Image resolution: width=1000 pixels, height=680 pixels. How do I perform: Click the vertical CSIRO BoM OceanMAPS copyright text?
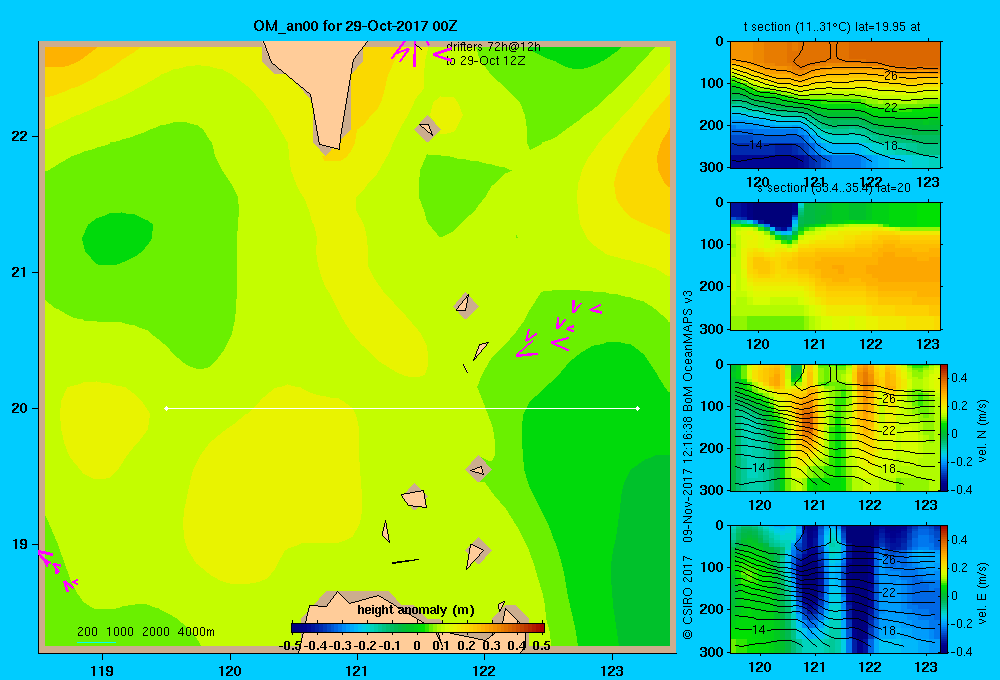point(688,464)
